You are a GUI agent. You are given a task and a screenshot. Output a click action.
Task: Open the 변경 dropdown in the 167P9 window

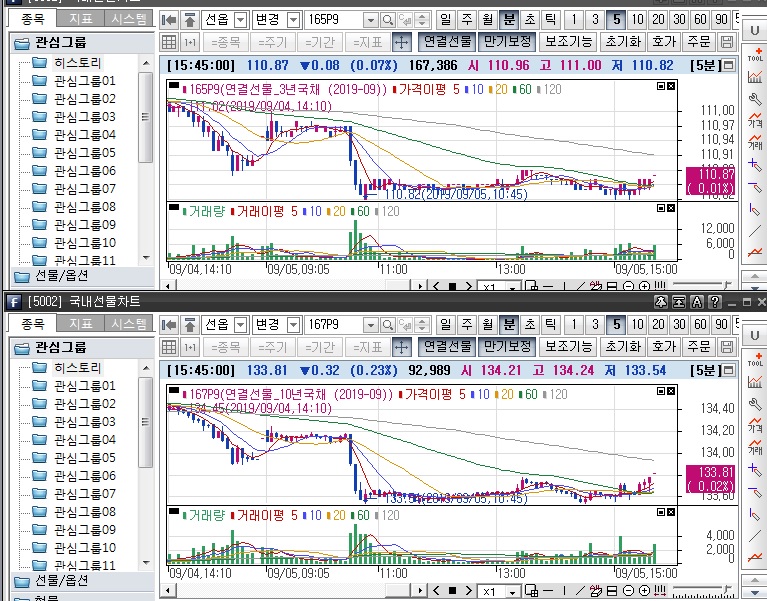point(293,325)
